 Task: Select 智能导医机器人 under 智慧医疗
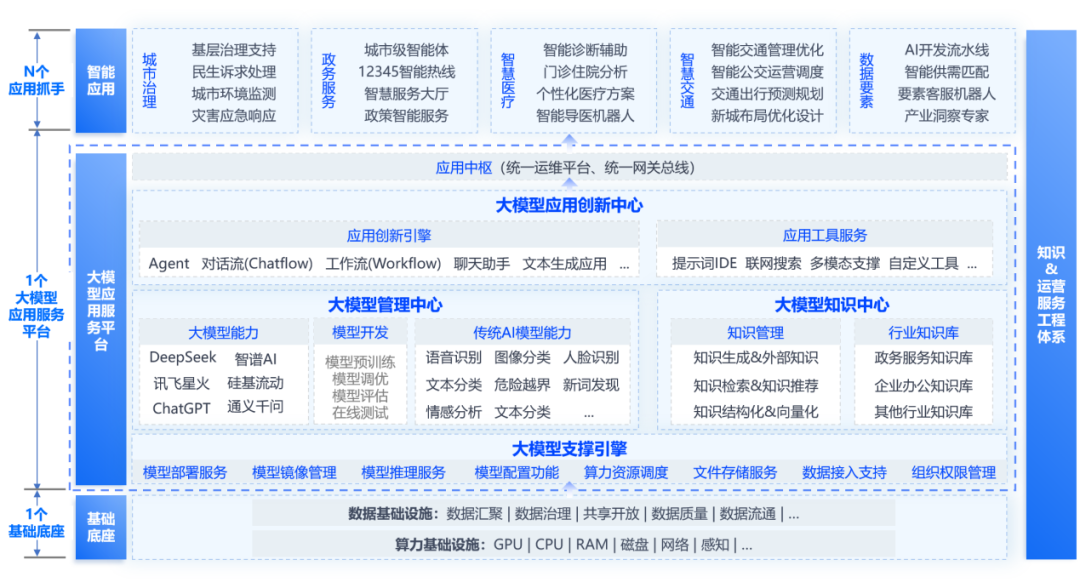(585, 115)
